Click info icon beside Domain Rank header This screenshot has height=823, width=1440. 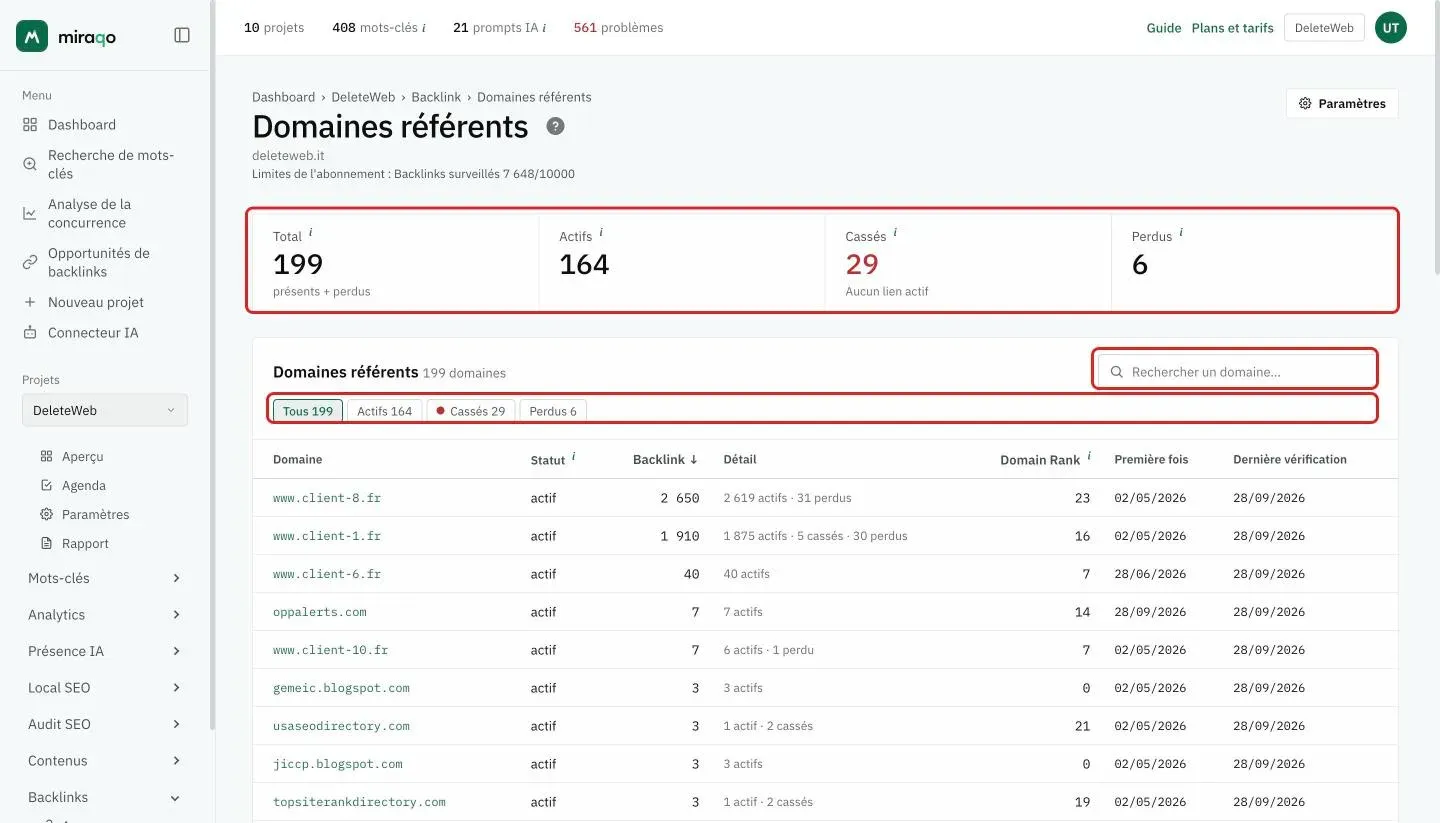1089,457
